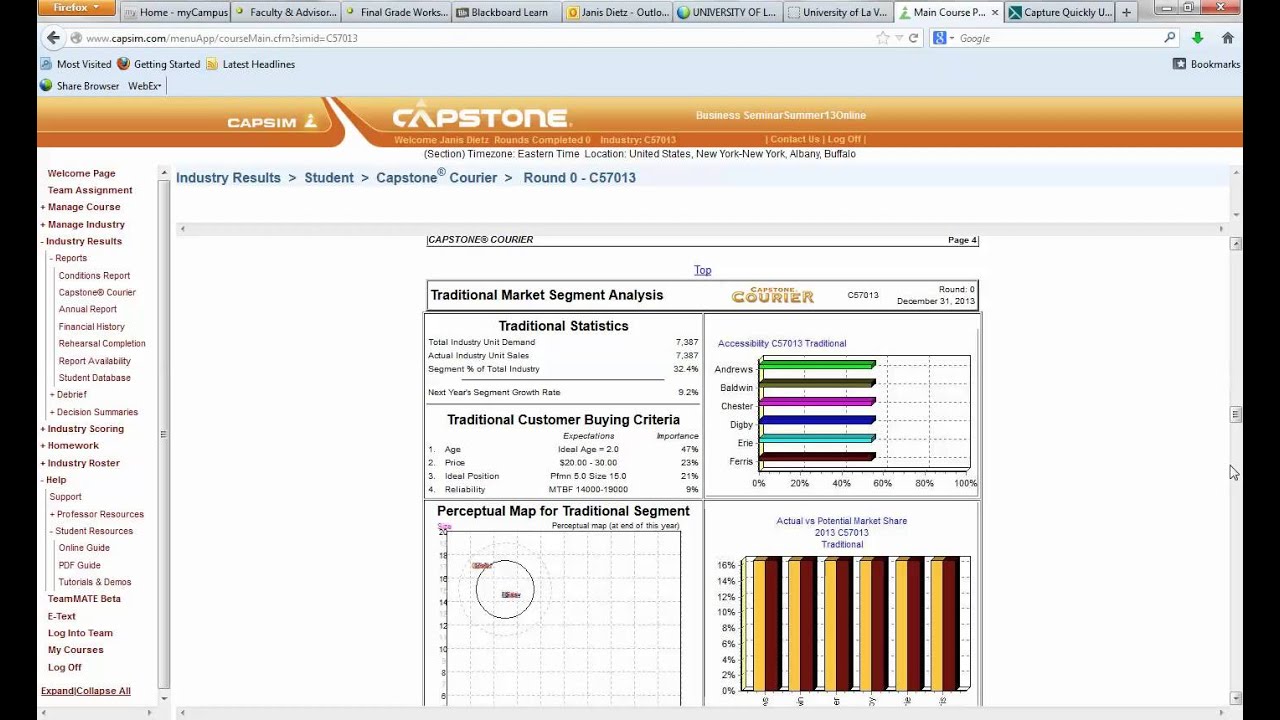Open Report Availability link
This screenshot has width=1280, height=720.
click(x=94, y=361)
